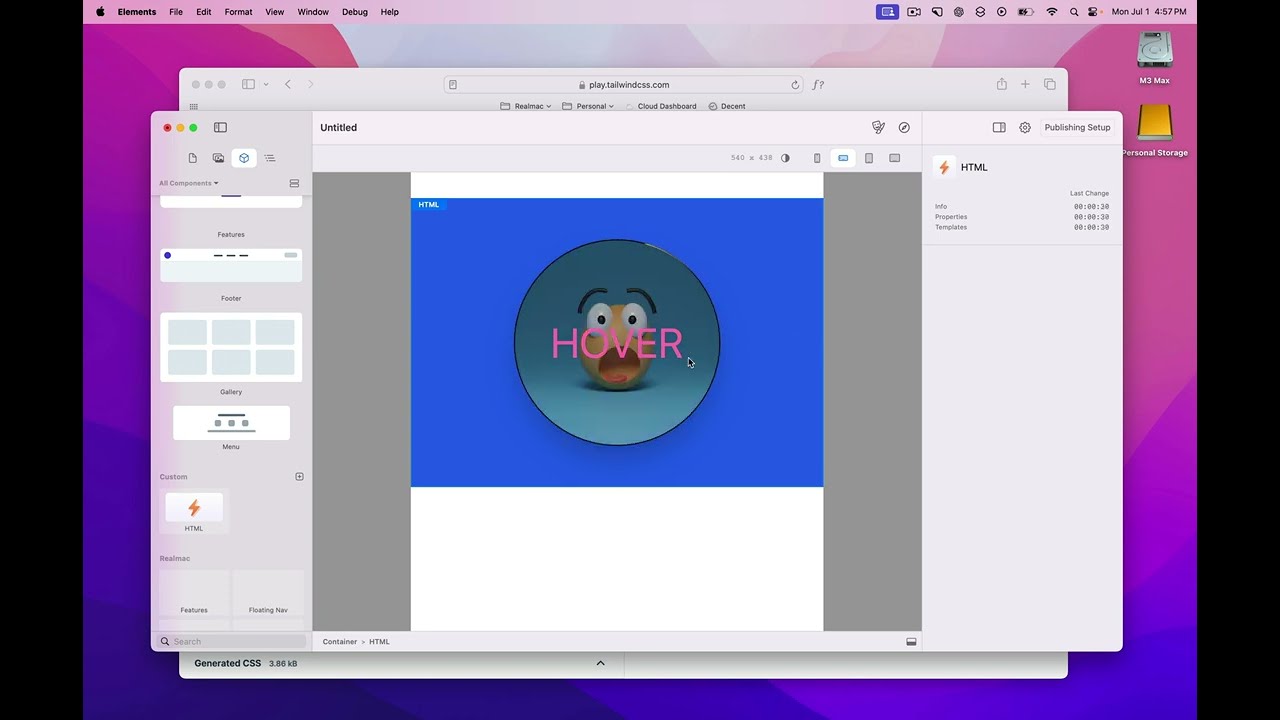This screenshot has width=1280, height=720.
Task: Click the compass preview icon
Action: [x=904, y=127]
